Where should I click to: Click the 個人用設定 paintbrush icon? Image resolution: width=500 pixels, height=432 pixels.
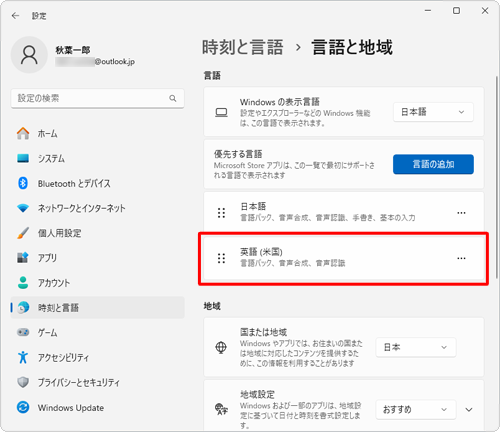[23, 233]
